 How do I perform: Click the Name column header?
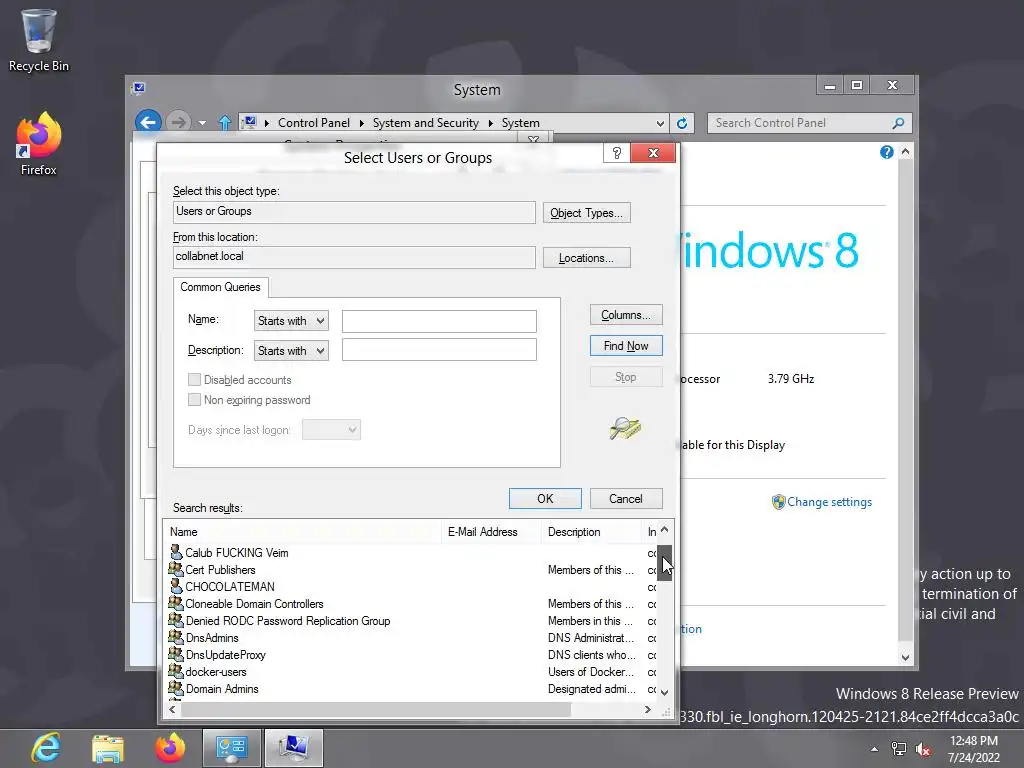point(302,532)
